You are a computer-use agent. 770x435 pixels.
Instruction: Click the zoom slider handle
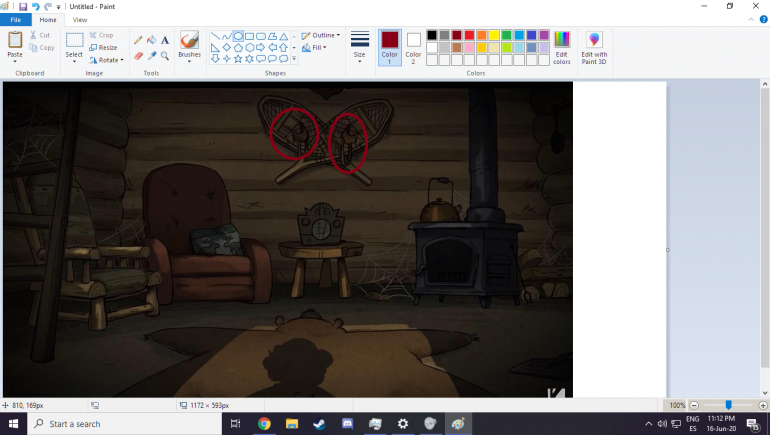click(729, 405)
